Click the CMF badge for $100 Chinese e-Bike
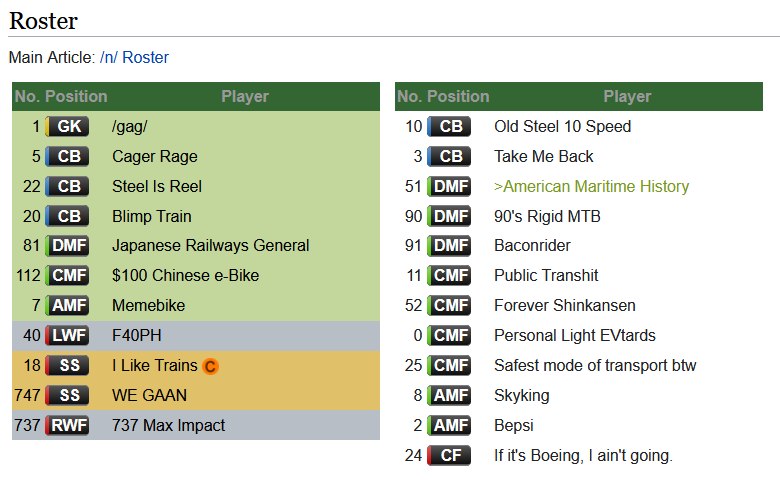The image size is (780, 482). pyautogui.click(x=67, y=276)
